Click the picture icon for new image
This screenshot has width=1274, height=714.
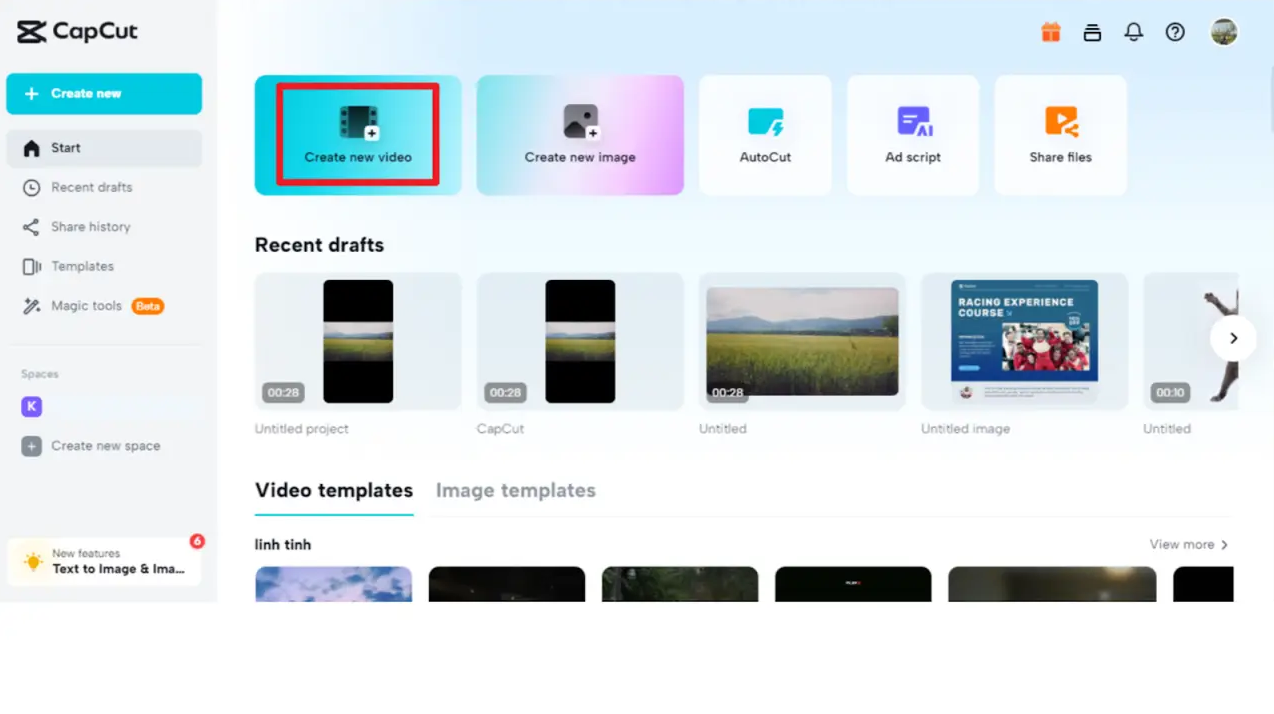click(x=580, y=122)
